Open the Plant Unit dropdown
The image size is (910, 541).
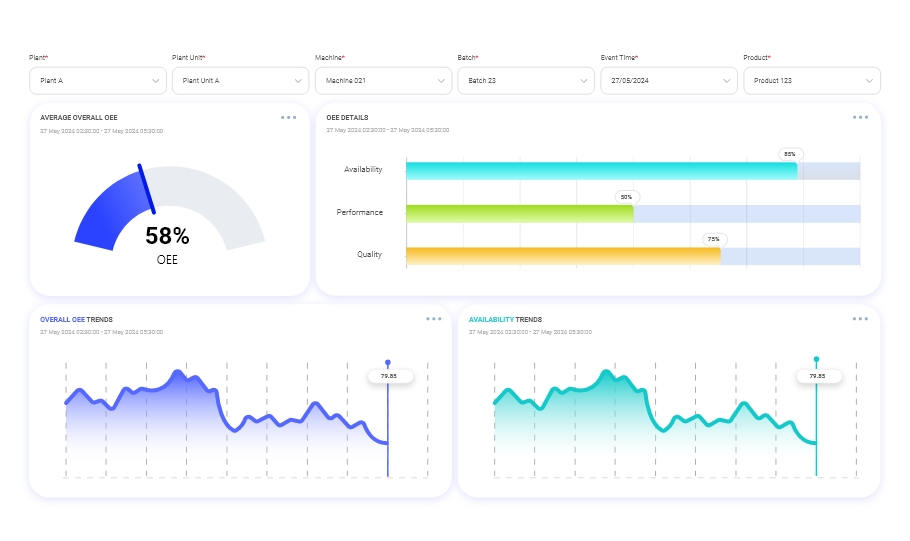tap(240, 80)
